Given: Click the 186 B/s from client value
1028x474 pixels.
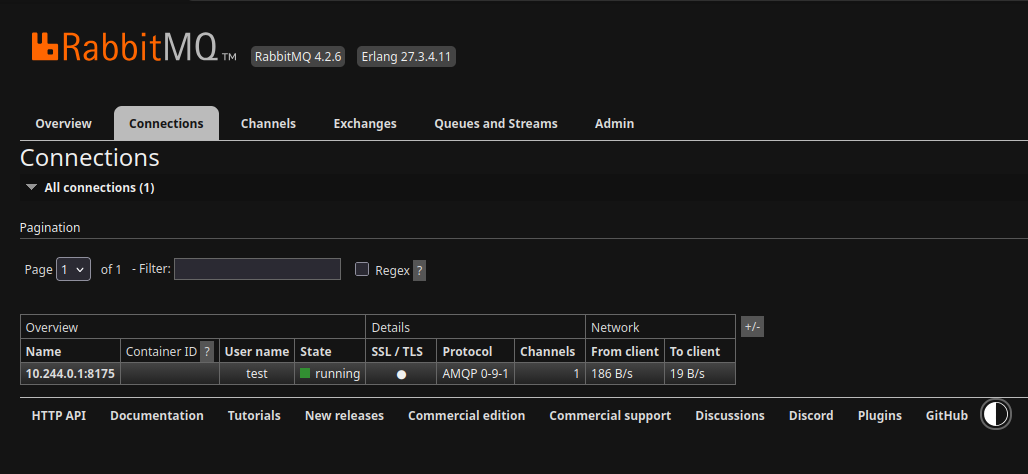Looking at the screenshot, I should pos(610,373).
